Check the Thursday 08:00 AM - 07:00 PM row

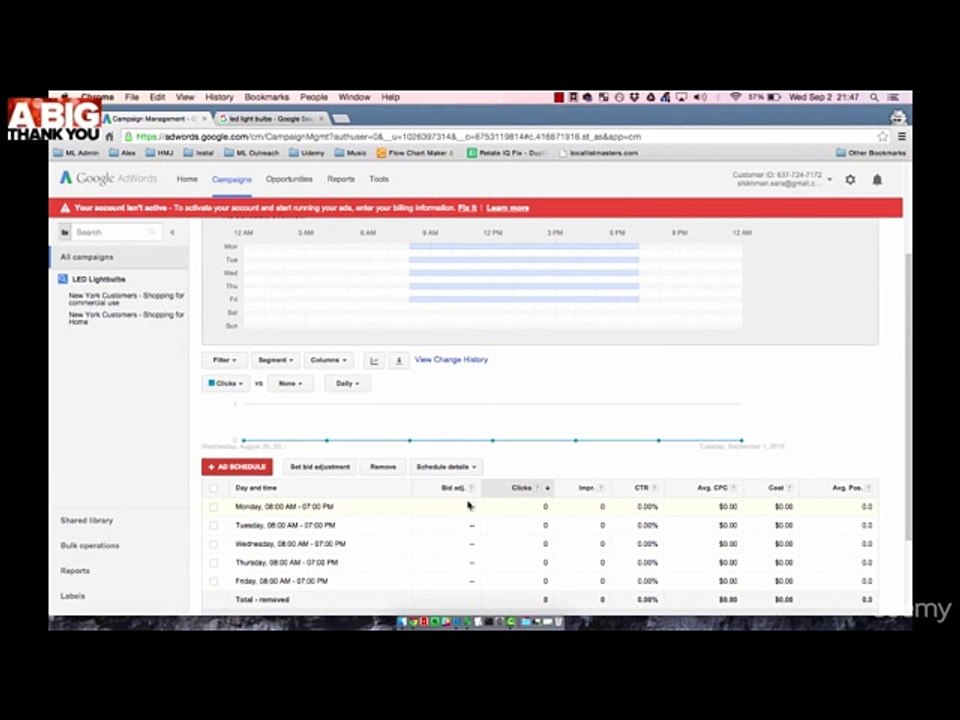point(214,563)
